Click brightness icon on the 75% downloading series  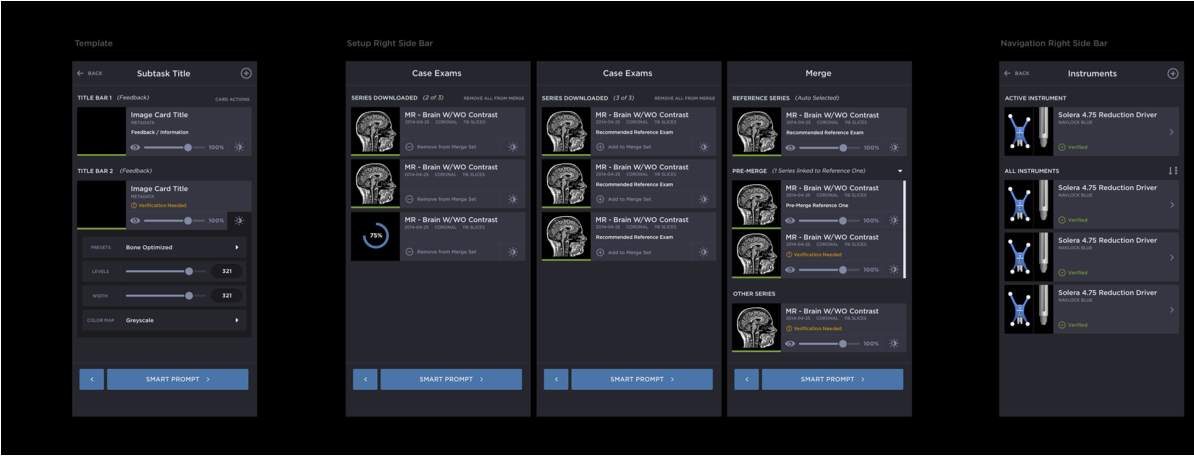click(x=512, y=251)
